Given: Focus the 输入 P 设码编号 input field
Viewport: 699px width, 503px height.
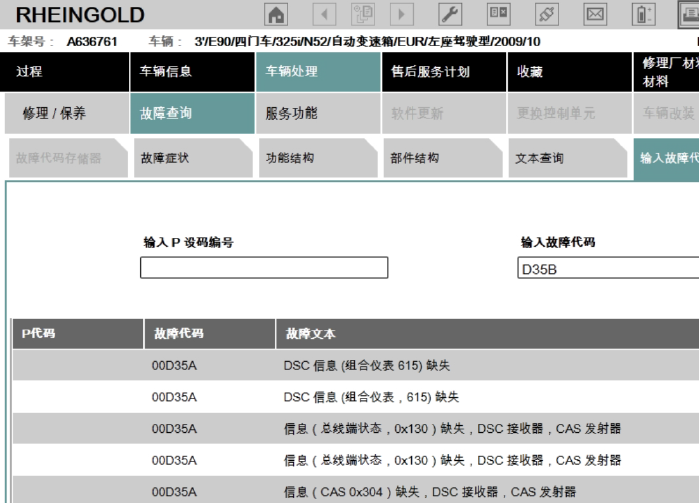Looking at the screenshot, I should (264, 268).
